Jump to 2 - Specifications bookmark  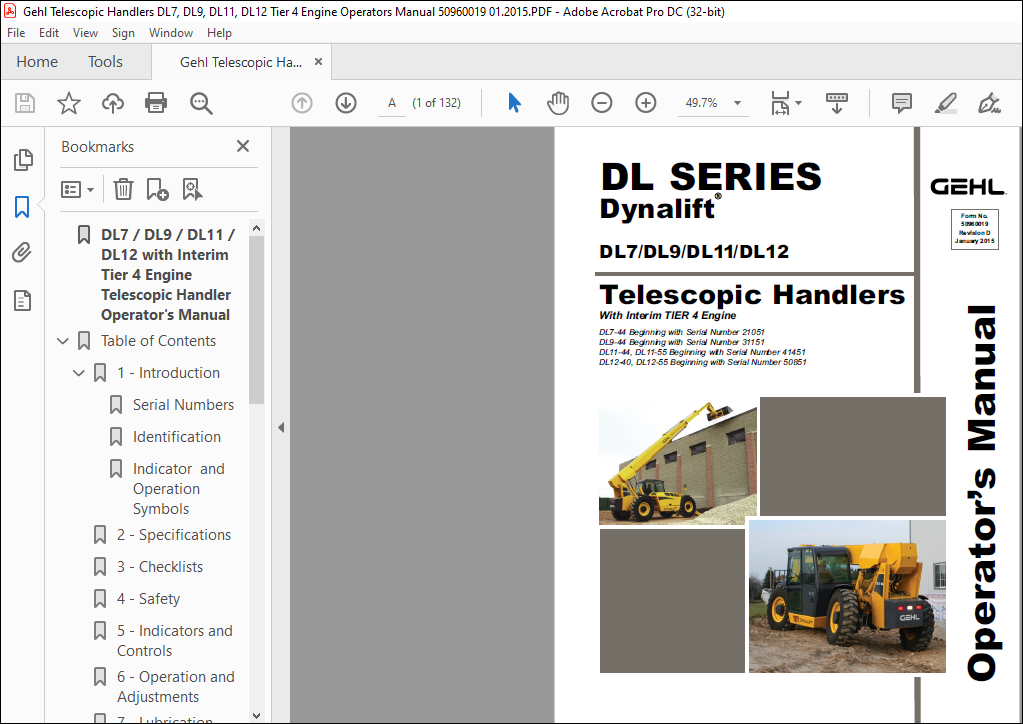point(174,535)
